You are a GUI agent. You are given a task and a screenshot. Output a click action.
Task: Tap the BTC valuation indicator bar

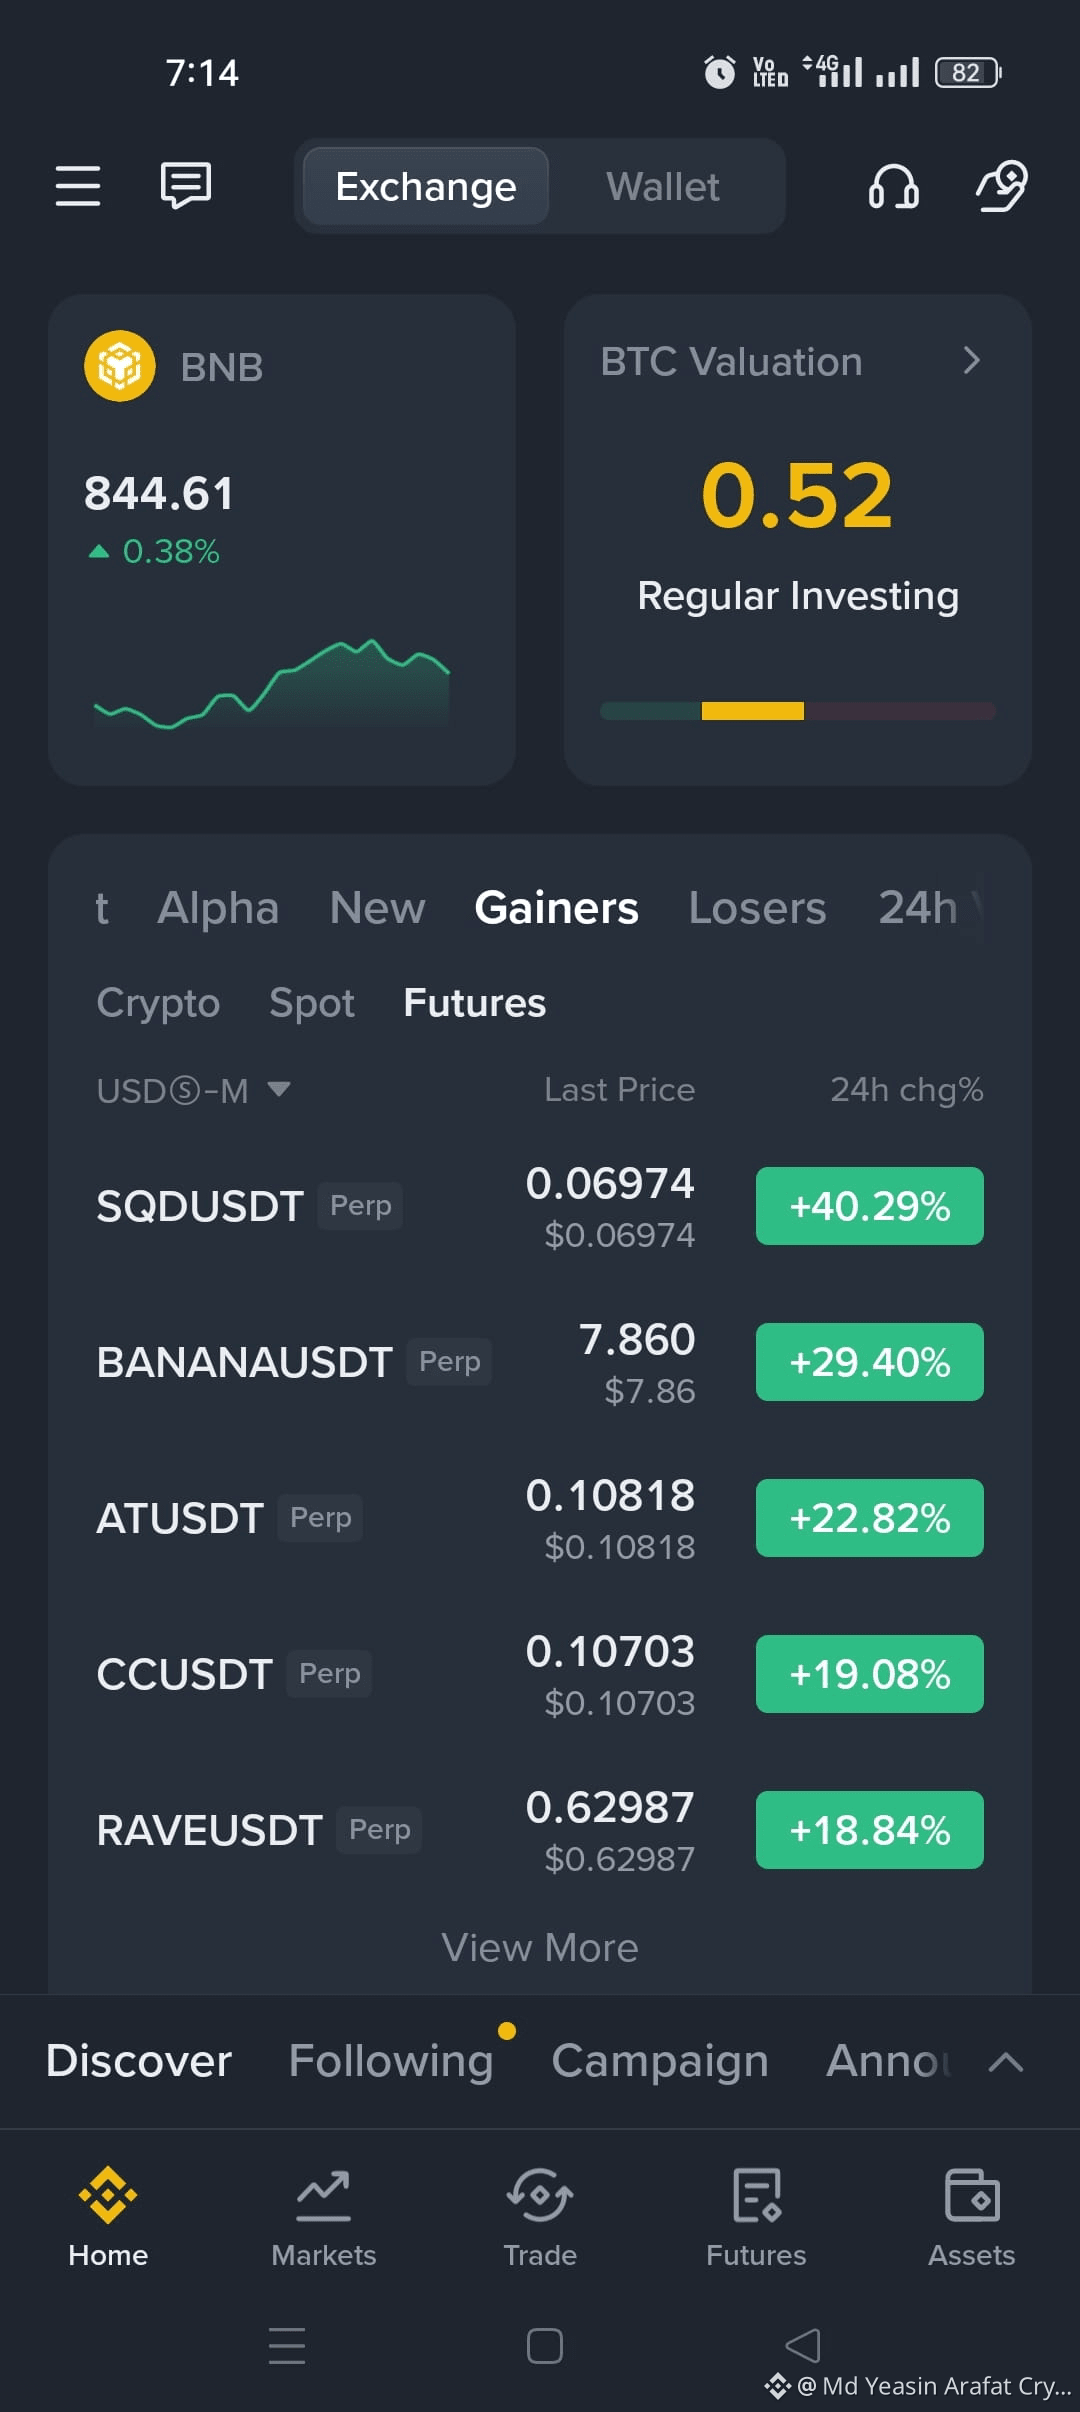tap(798, 711)
